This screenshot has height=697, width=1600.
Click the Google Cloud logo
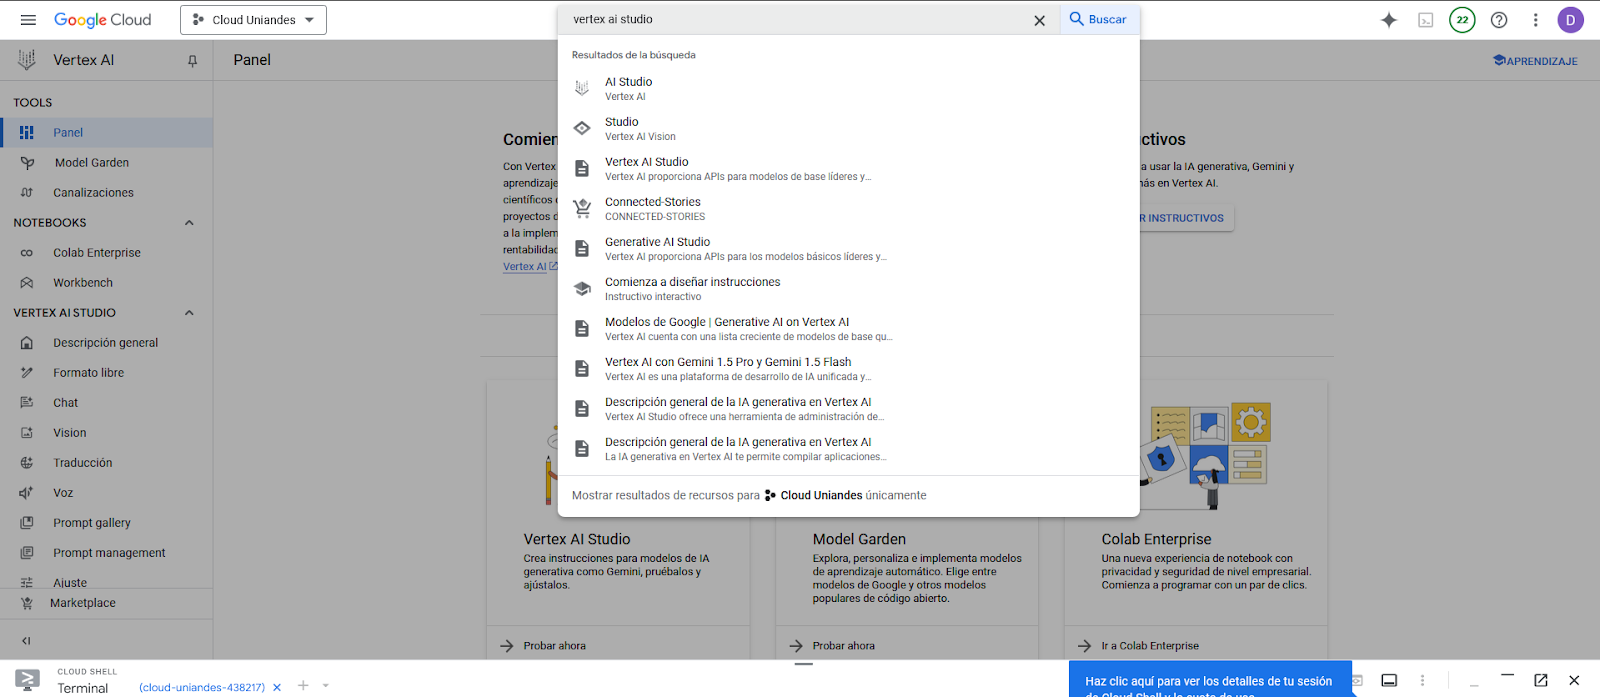102,20
